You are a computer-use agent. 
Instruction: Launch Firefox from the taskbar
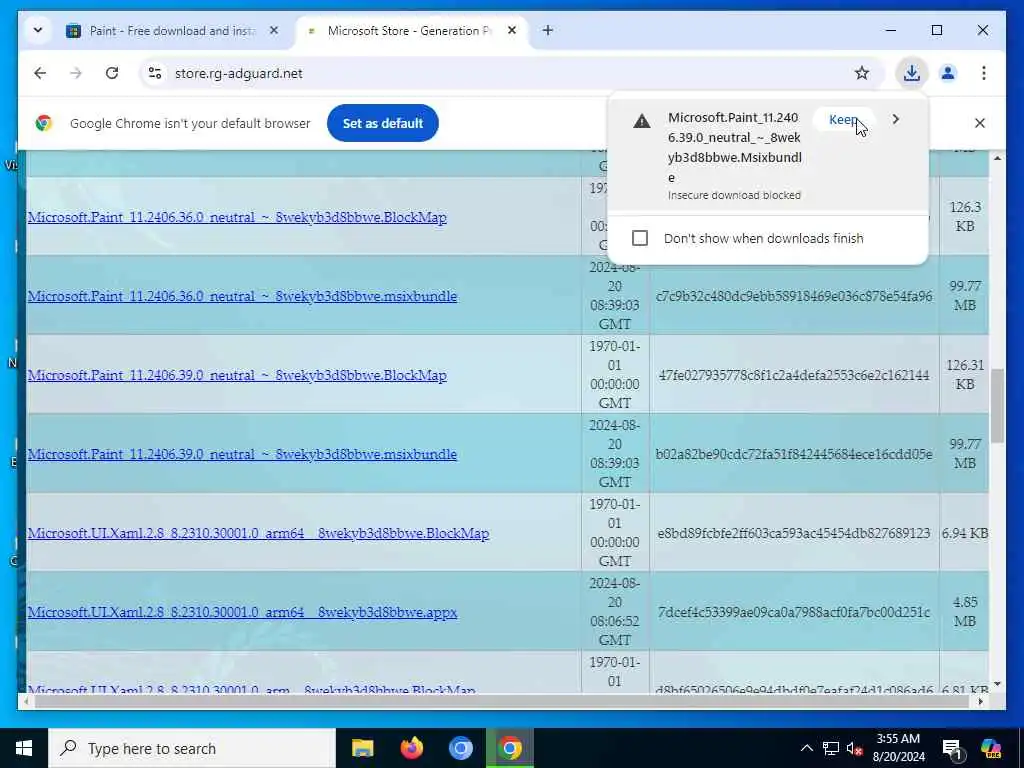click(x=411, y=748)
